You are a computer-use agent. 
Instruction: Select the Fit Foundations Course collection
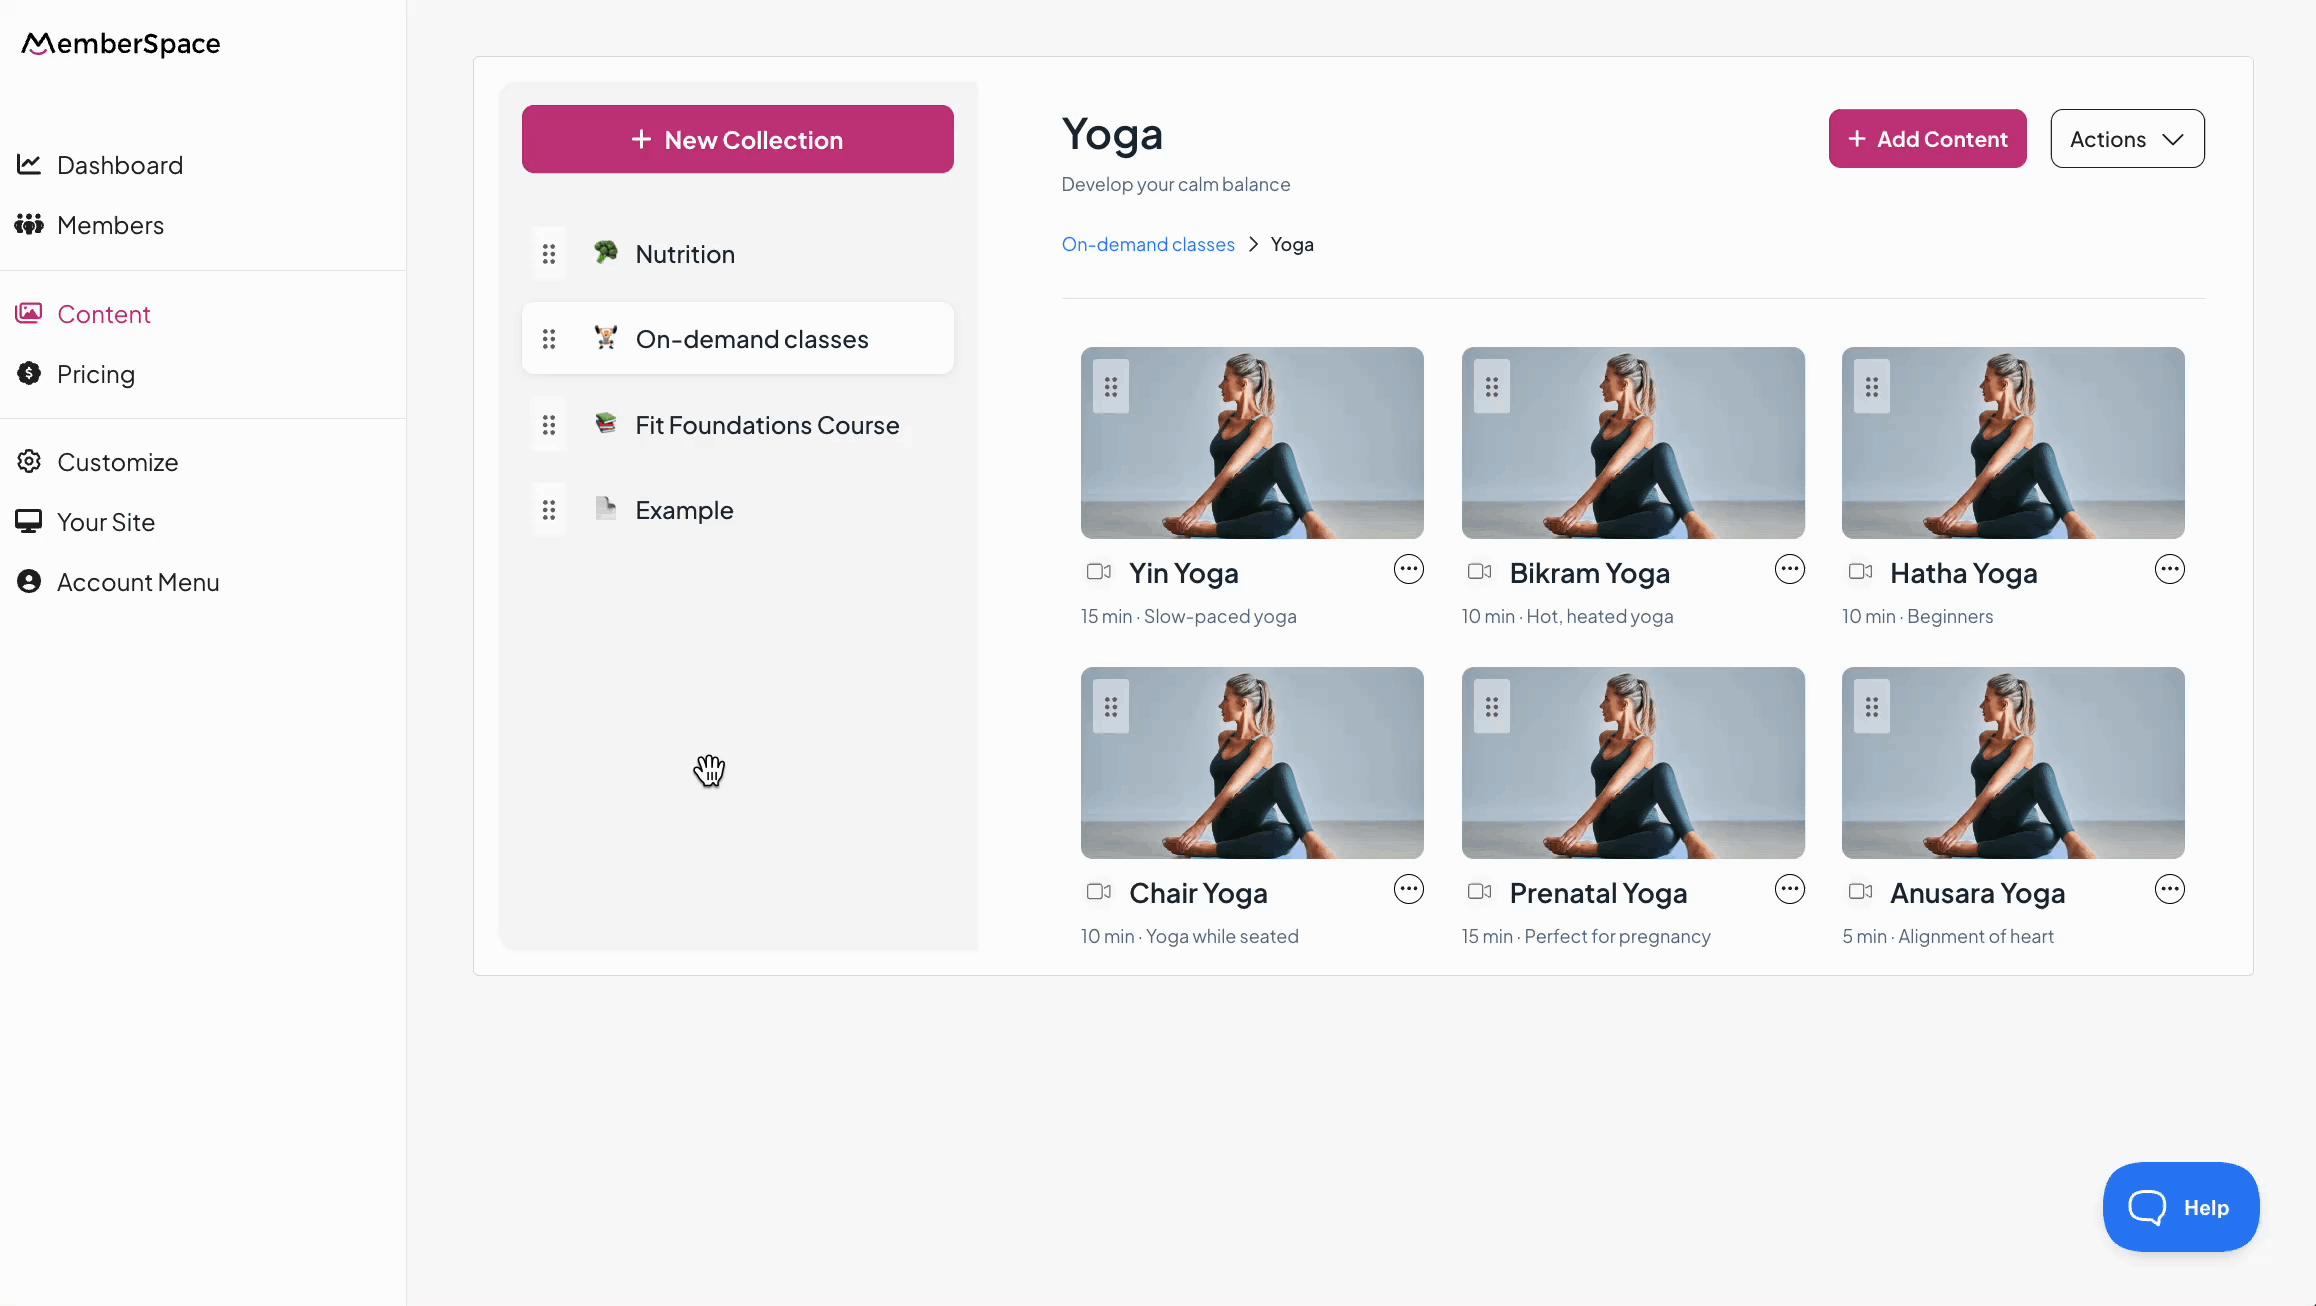[x=738, y=425]
